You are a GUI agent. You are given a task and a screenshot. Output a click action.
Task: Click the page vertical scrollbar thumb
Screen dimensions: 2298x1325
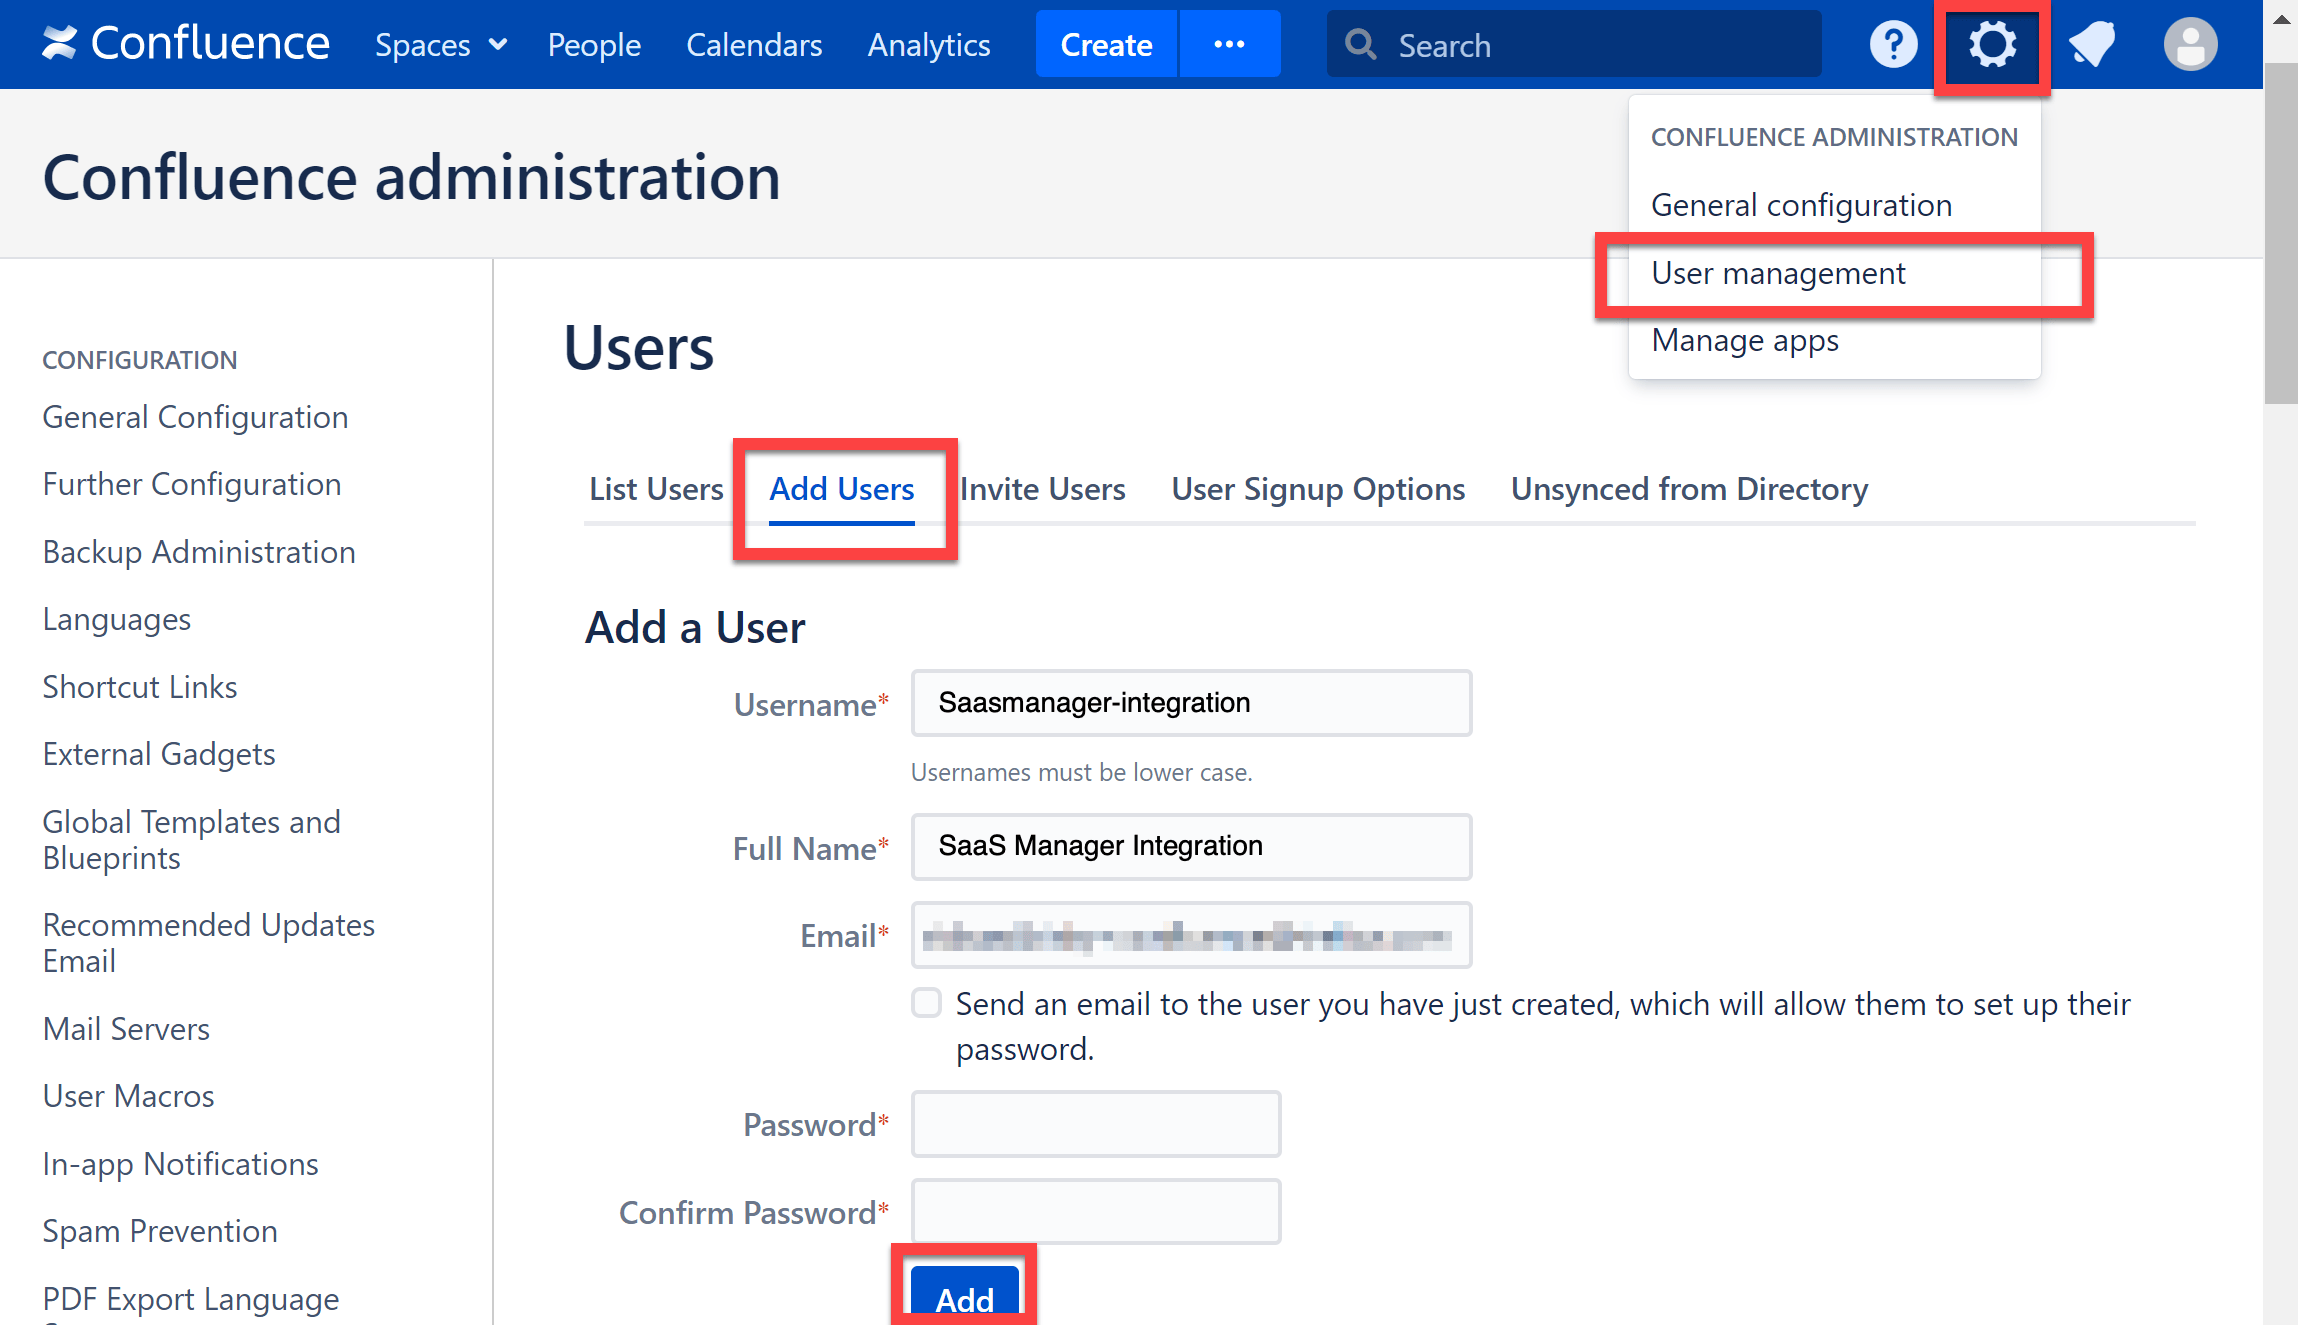click(x=2281, y=233)
